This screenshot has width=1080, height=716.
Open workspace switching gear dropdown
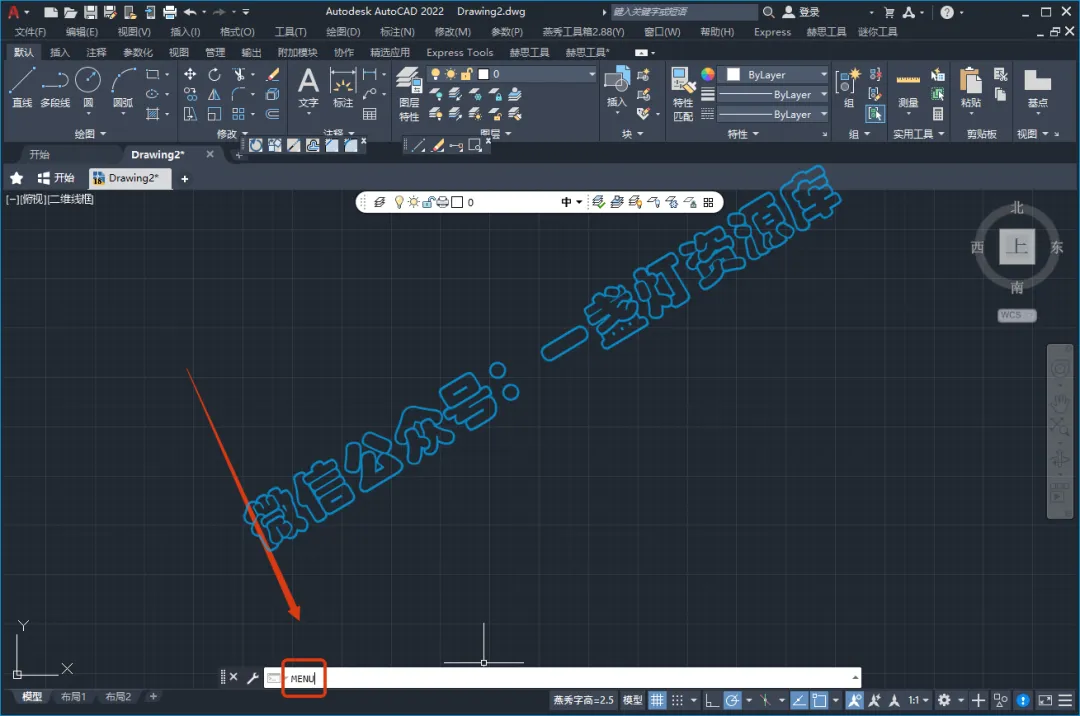[x=951, y=700]
